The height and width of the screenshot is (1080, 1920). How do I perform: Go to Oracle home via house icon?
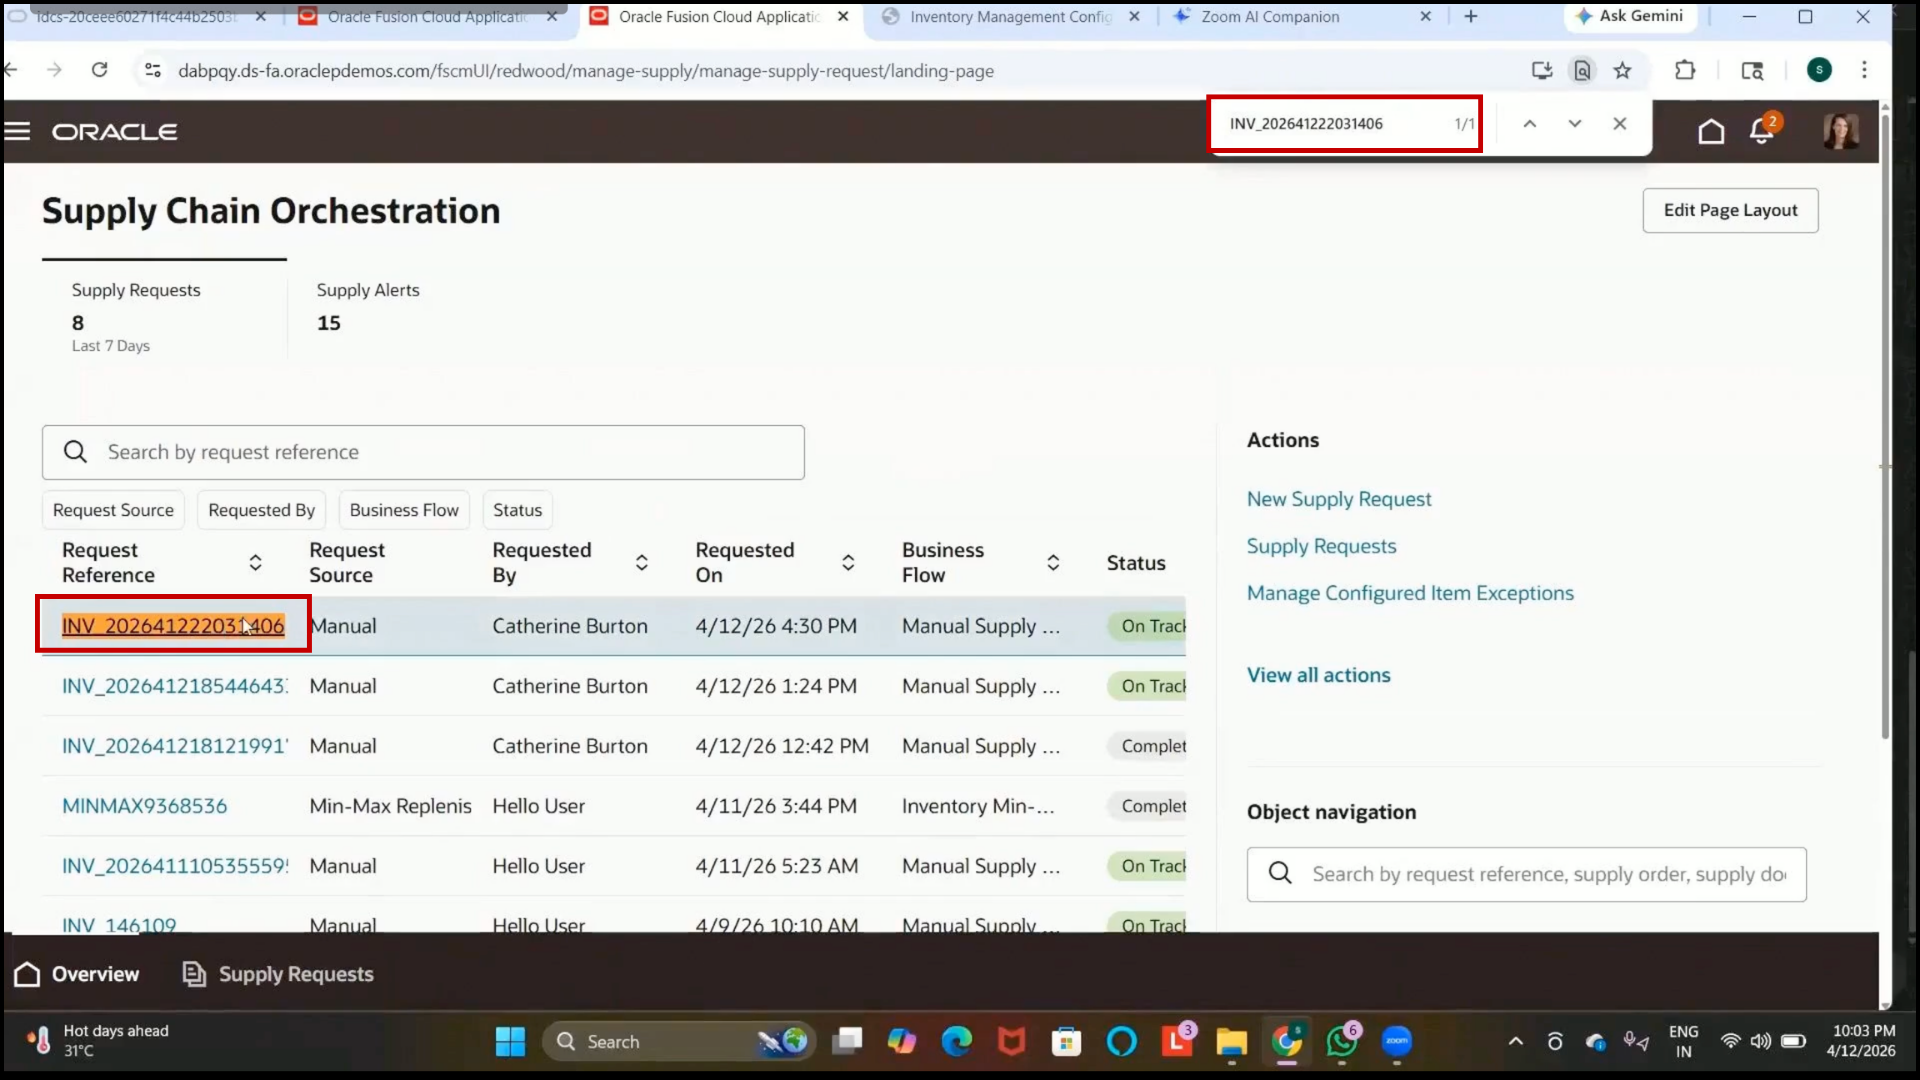(1711, 131)
